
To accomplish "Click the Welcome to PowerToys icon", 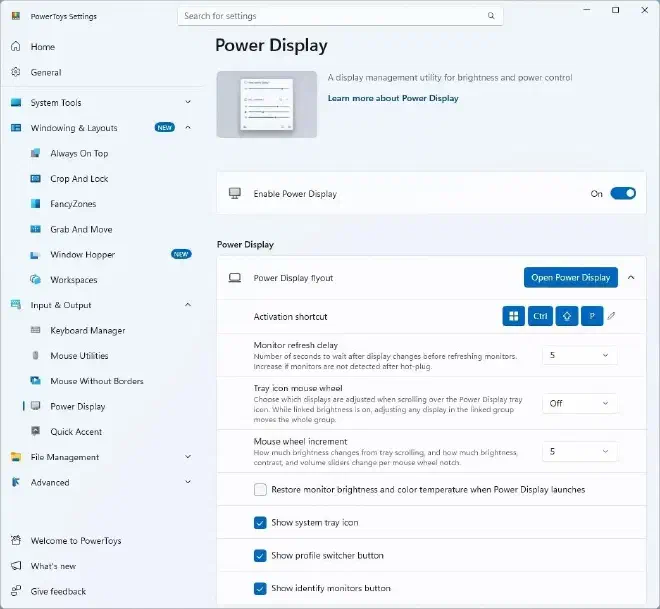I will 16,540.
